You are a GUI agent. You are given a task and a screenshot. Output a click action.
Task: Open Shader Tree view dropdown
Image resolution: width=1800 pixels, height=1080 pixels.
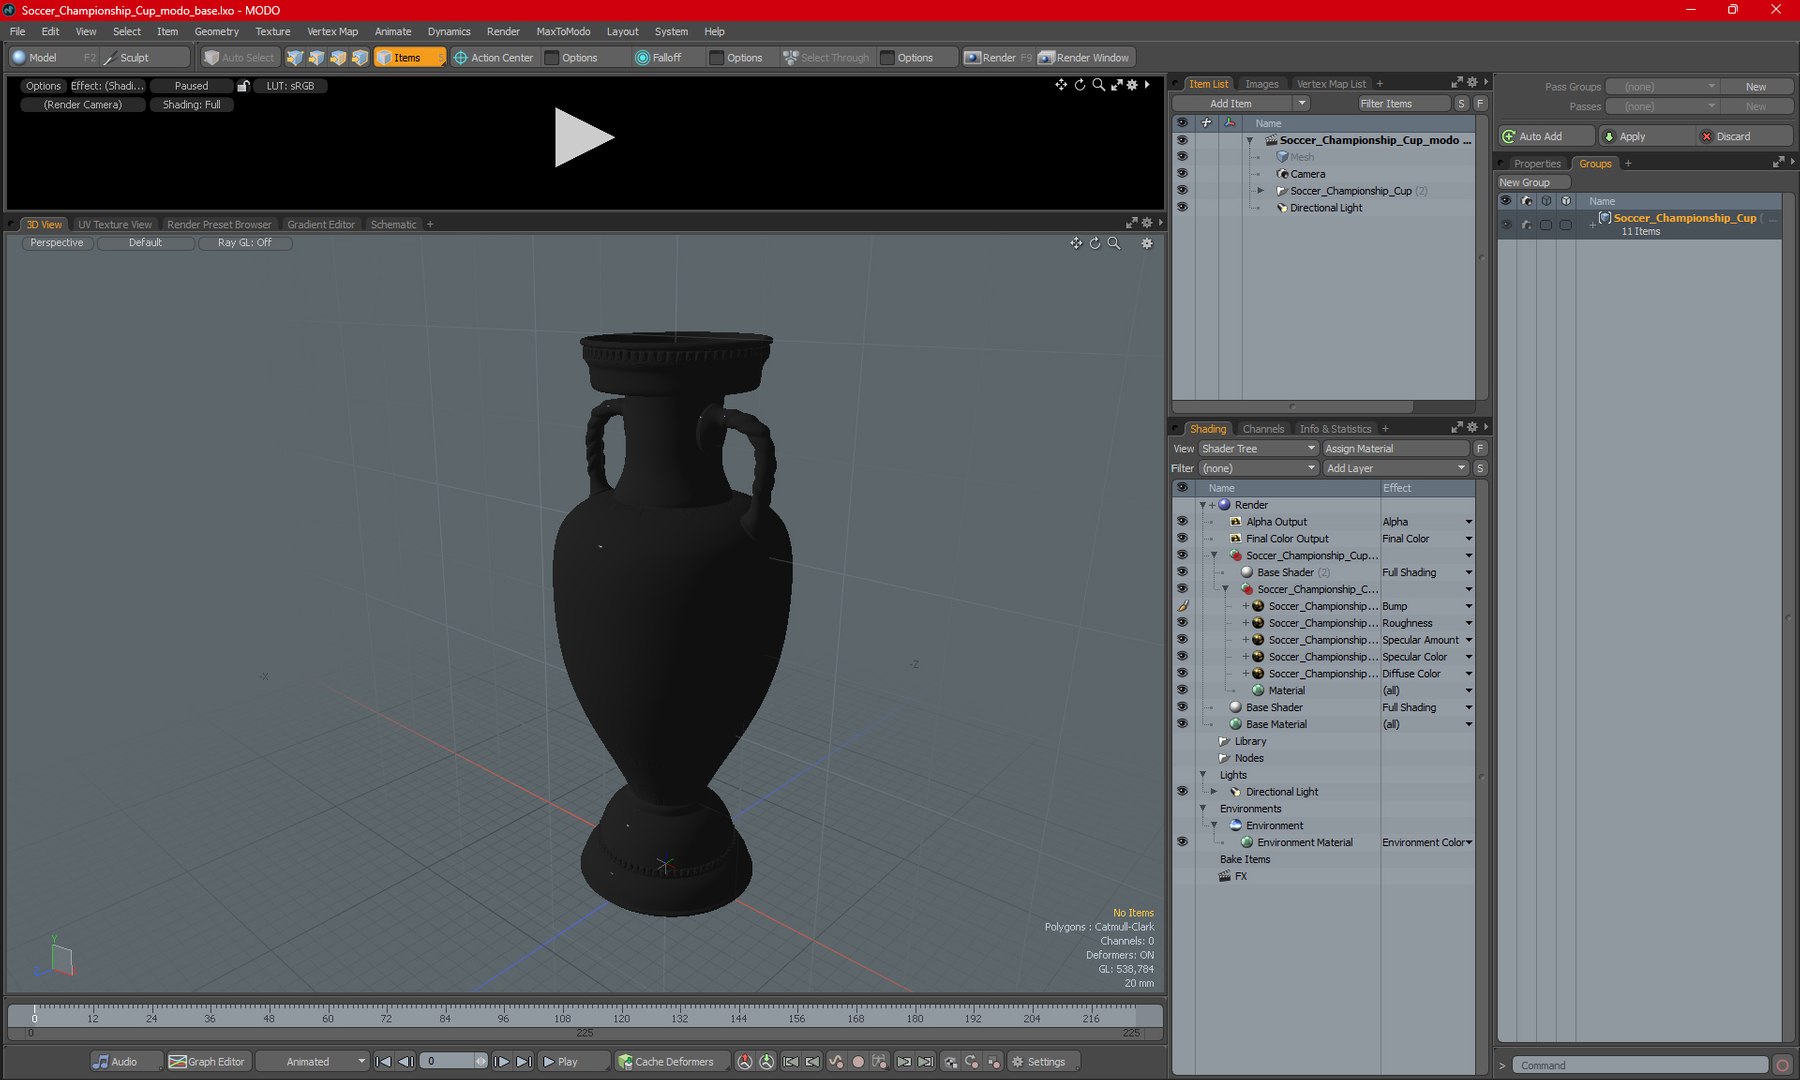click(x=1258, y=448)
